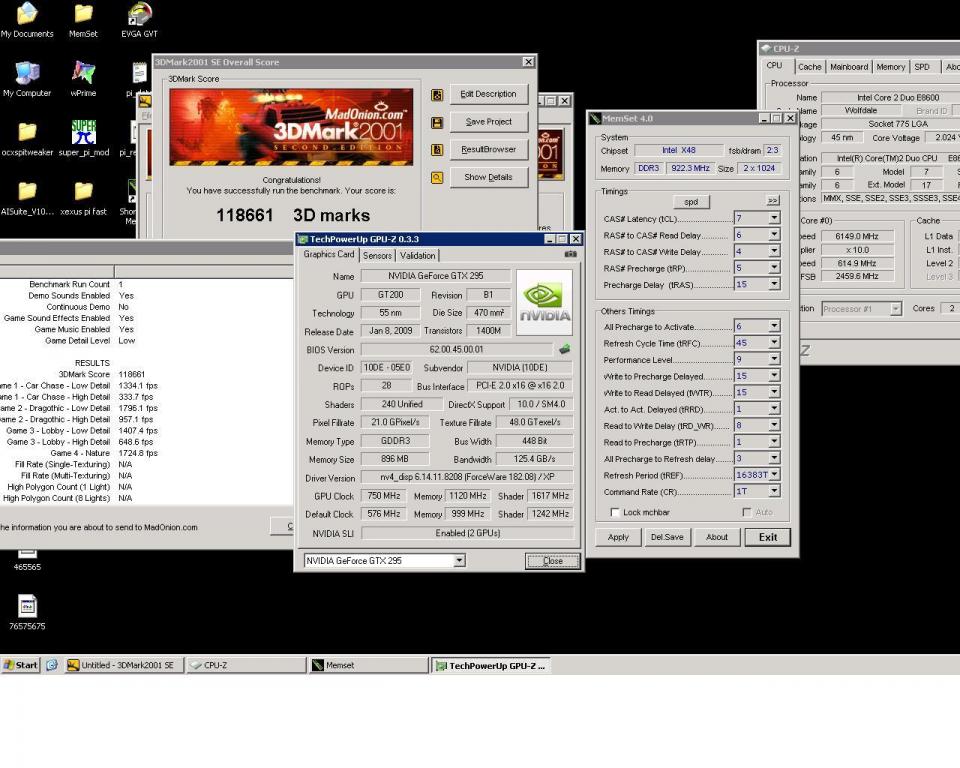Click the NVIDIA logo in GPU-Z
Viewport: 960px width, 768px height.
click(544, 303)
